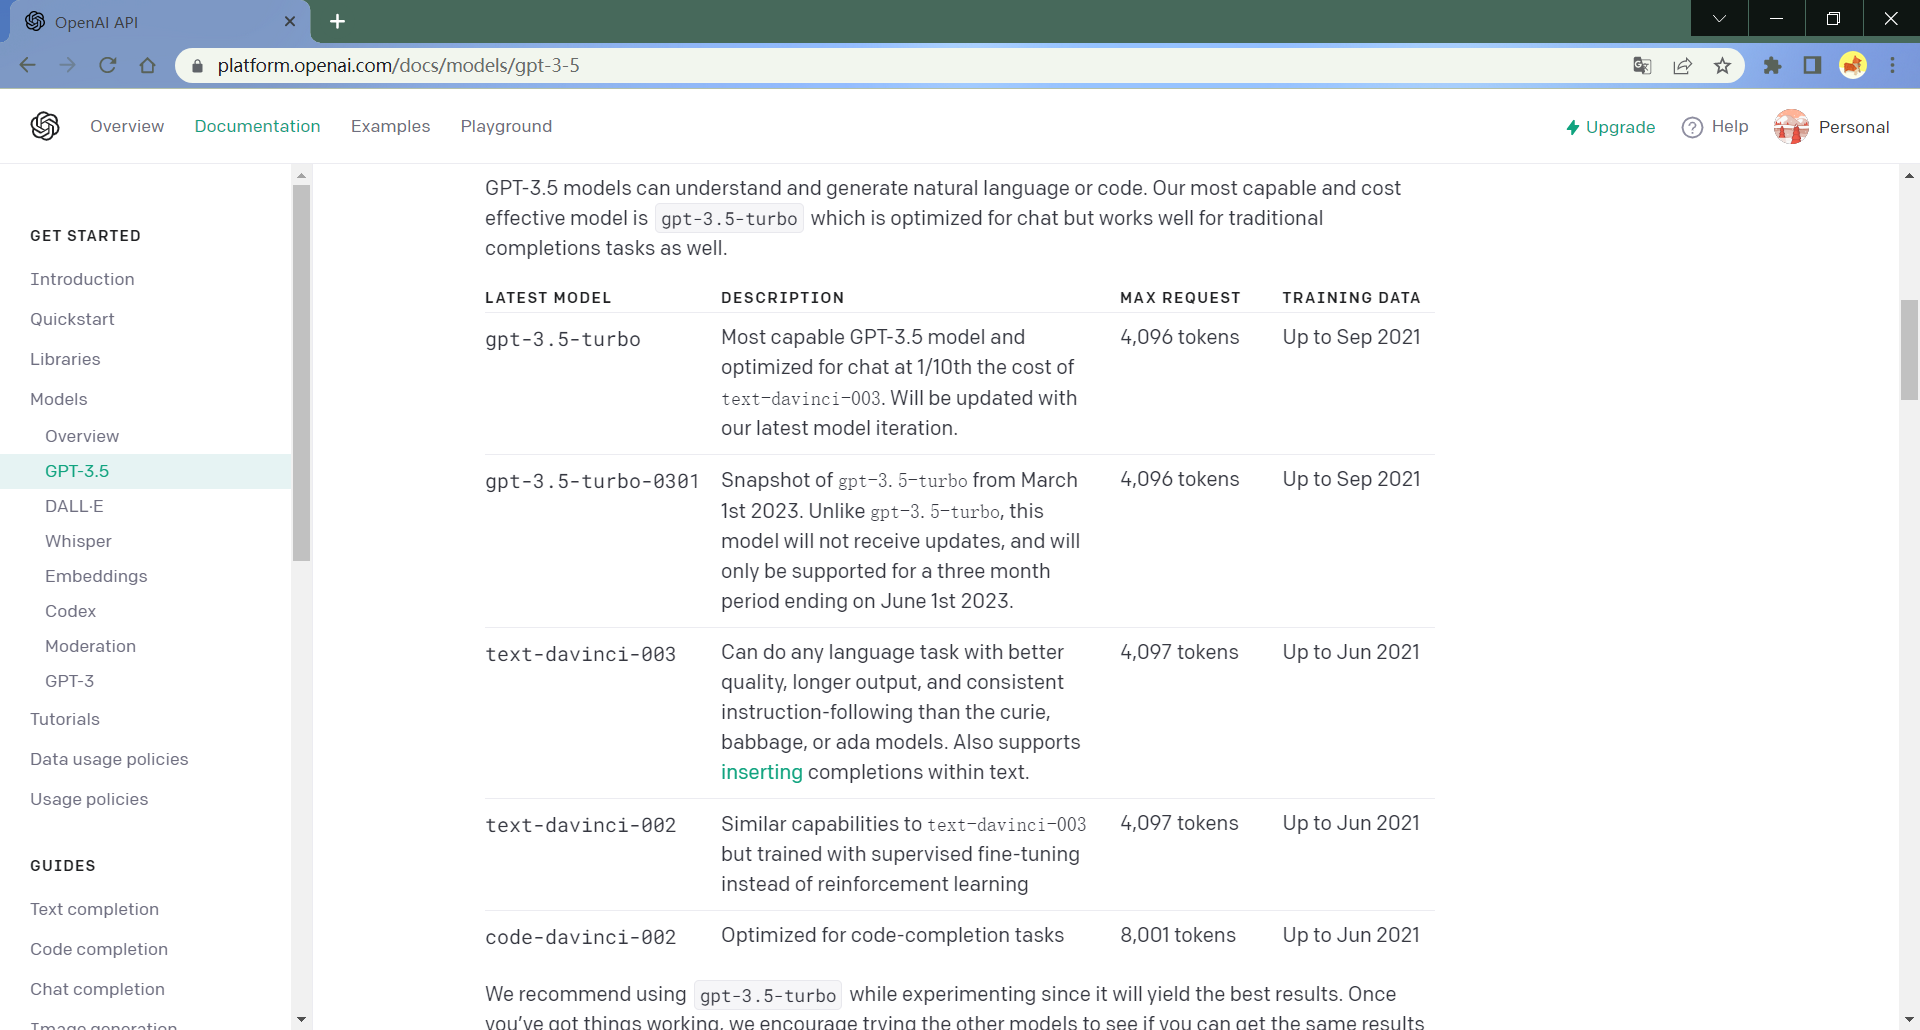Click the browser forward arrow
Image resolution: width=1920 pixels, height=1030 pixels.
coord(67,65)
